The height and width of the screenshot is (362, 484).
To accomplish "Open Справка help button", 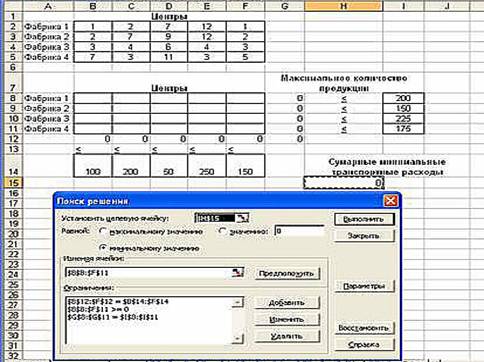I will [x=364, y=345].
